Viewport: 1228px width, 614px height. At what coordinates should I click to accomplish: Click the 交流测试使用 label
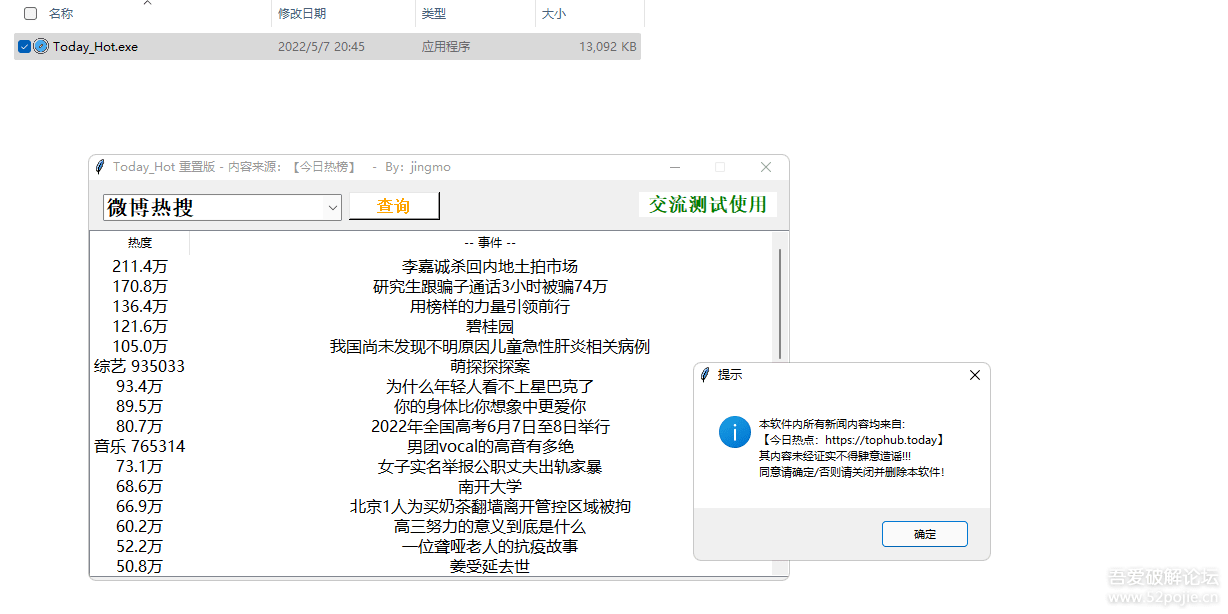tap(707, 203)
